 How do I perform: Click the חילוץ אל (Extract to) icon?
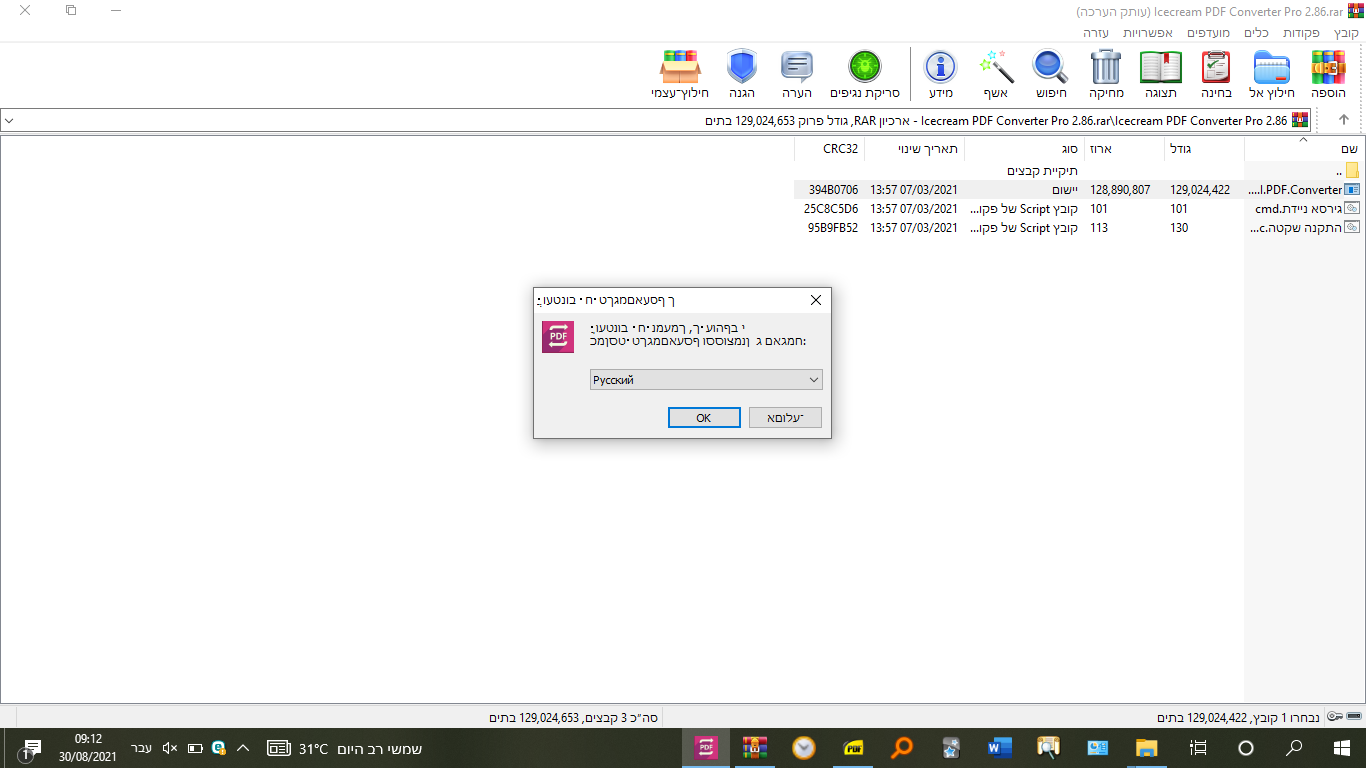coord(1272,74)
